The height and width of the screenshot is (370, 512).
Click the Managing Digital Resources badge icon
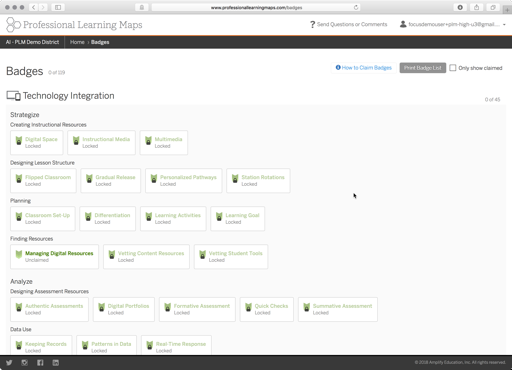point(19,255)
